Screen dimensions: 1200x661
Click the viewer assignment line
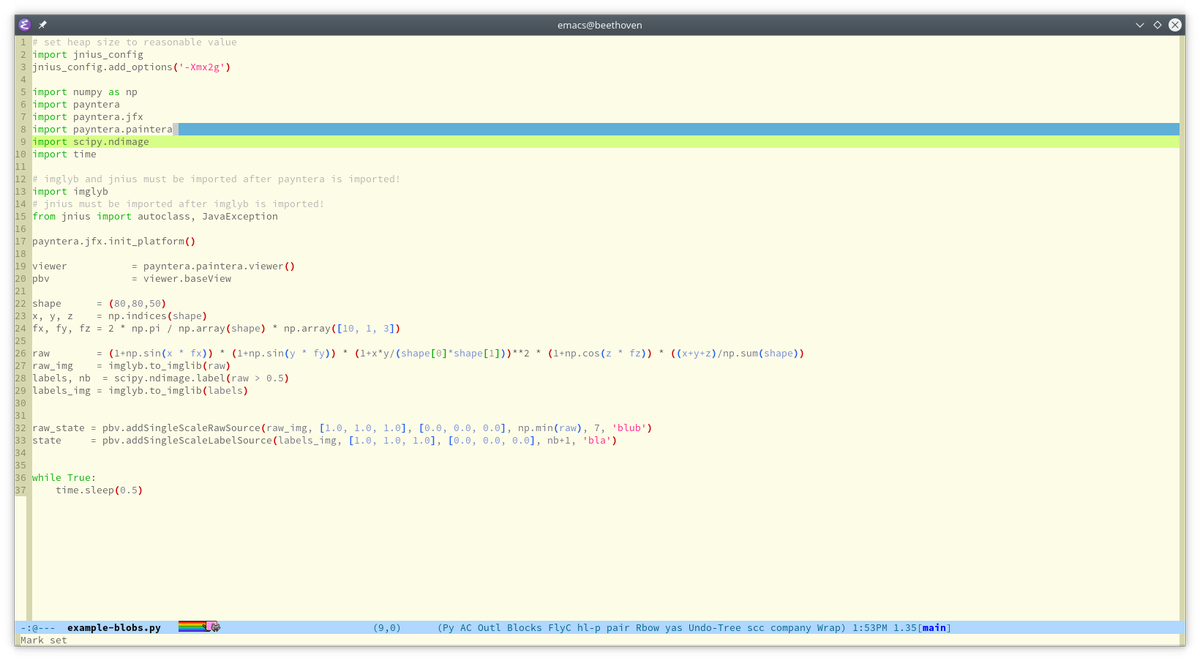pyautogui.click(x=164, y=266)
